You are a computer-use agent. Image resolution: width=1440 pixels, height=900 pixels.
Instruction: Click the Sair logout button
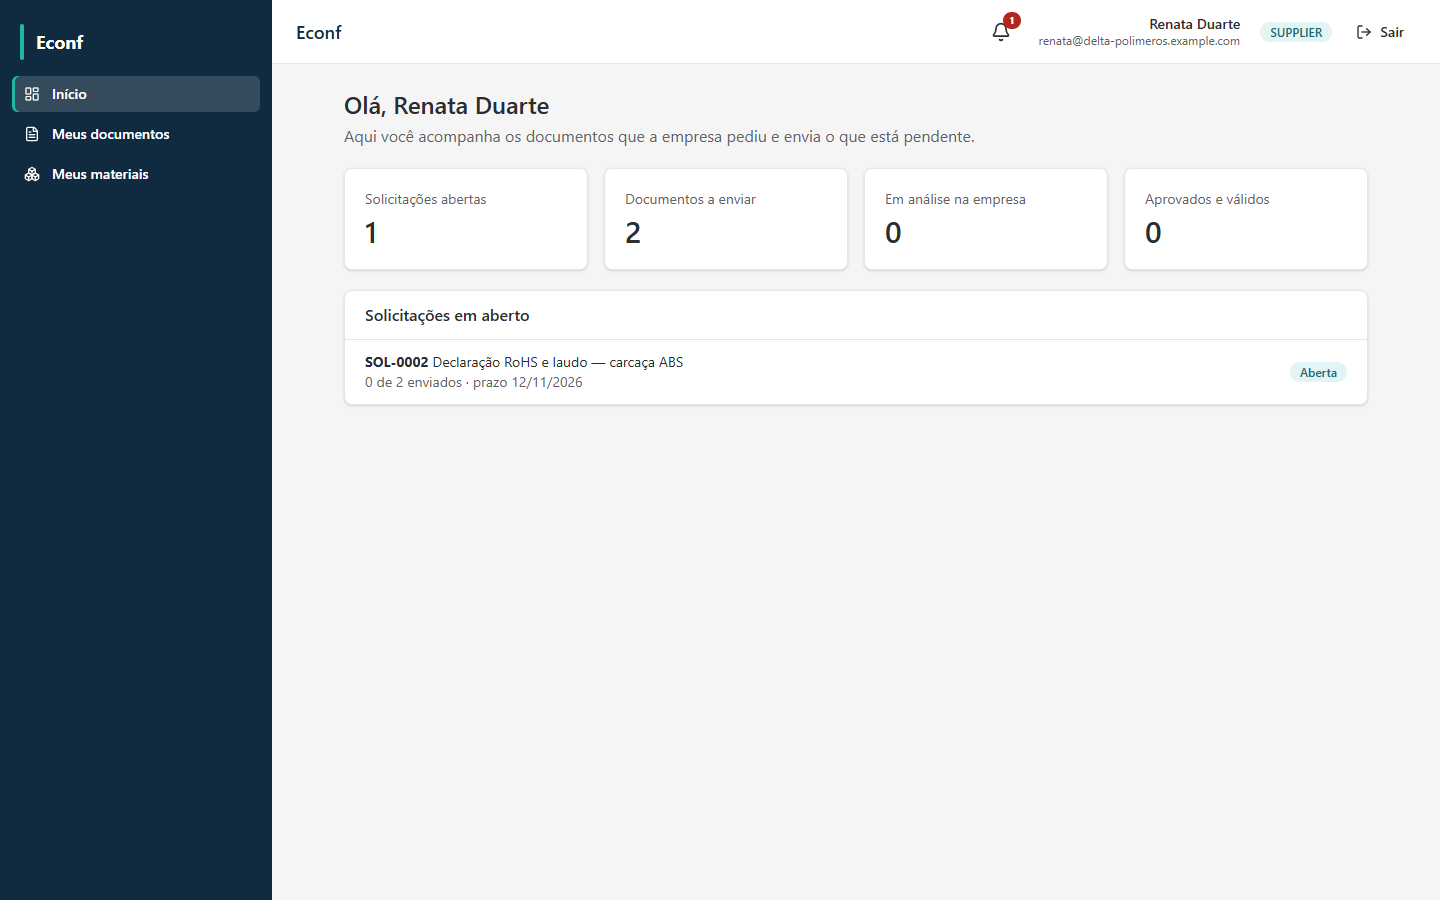coord(1380,32)
